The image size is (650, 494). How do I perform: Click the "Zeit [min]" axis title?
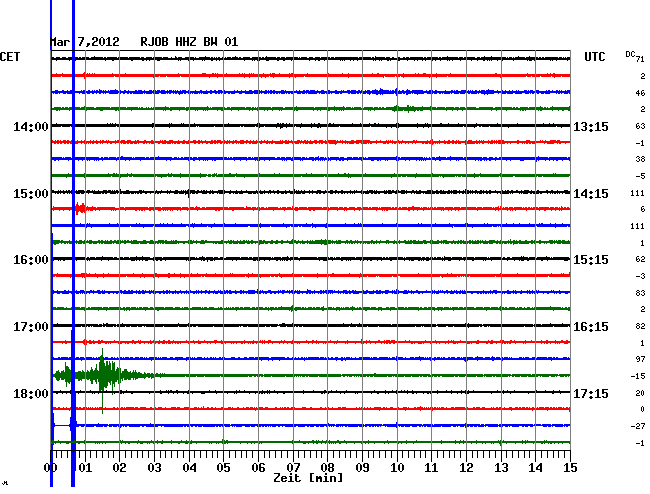(308, 478)
